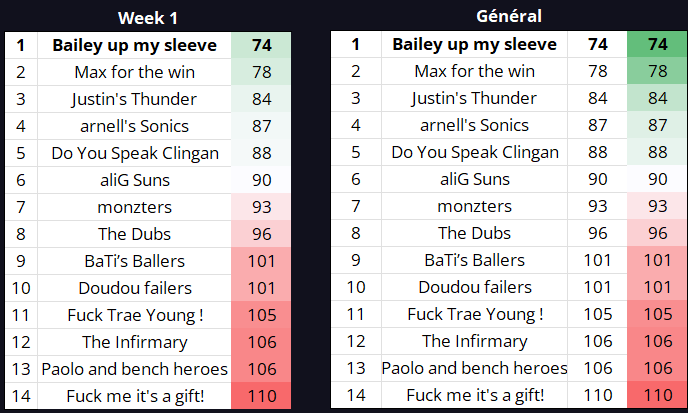Click rank number 7 in Général table
This screenshot has height=413, width=688.
tap(355, 207)
